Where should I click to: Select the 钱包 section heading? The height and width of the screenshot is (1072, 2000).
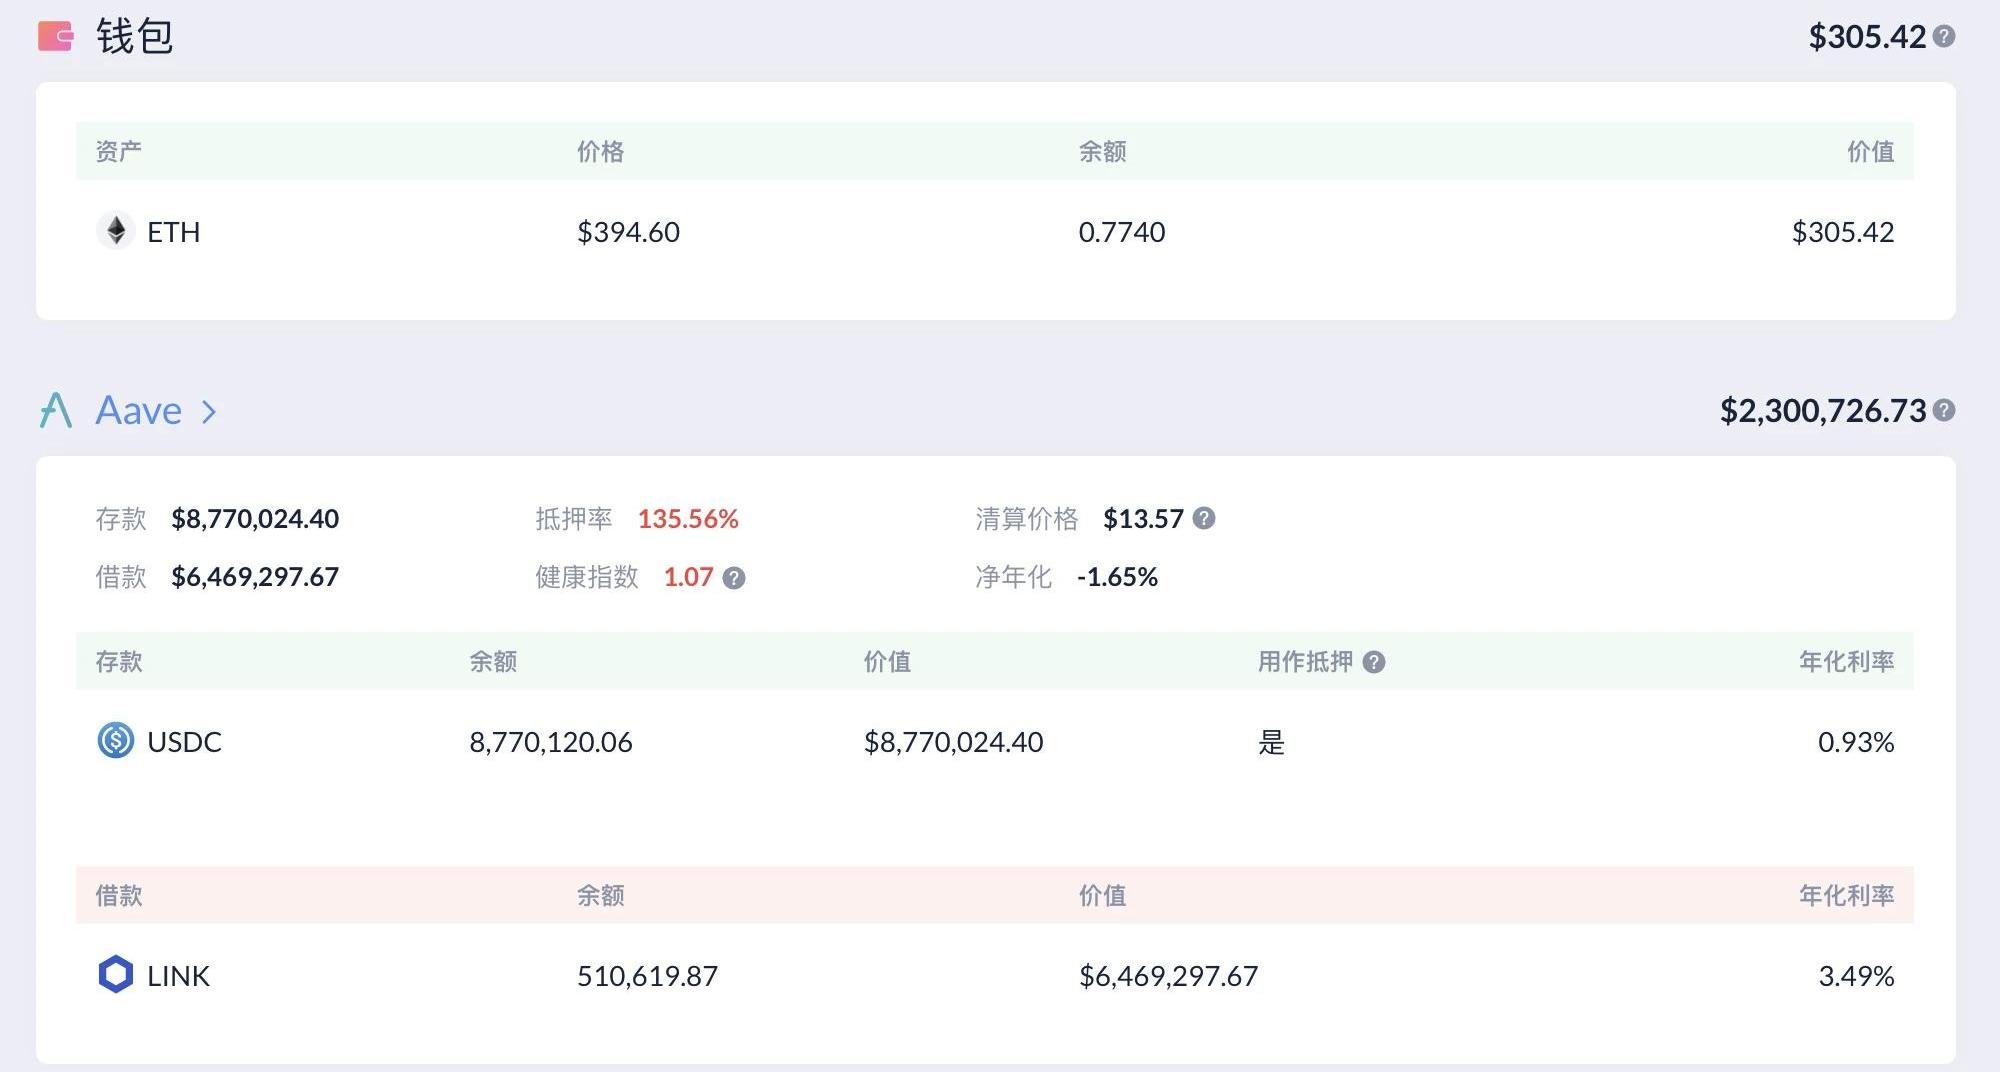135,37
